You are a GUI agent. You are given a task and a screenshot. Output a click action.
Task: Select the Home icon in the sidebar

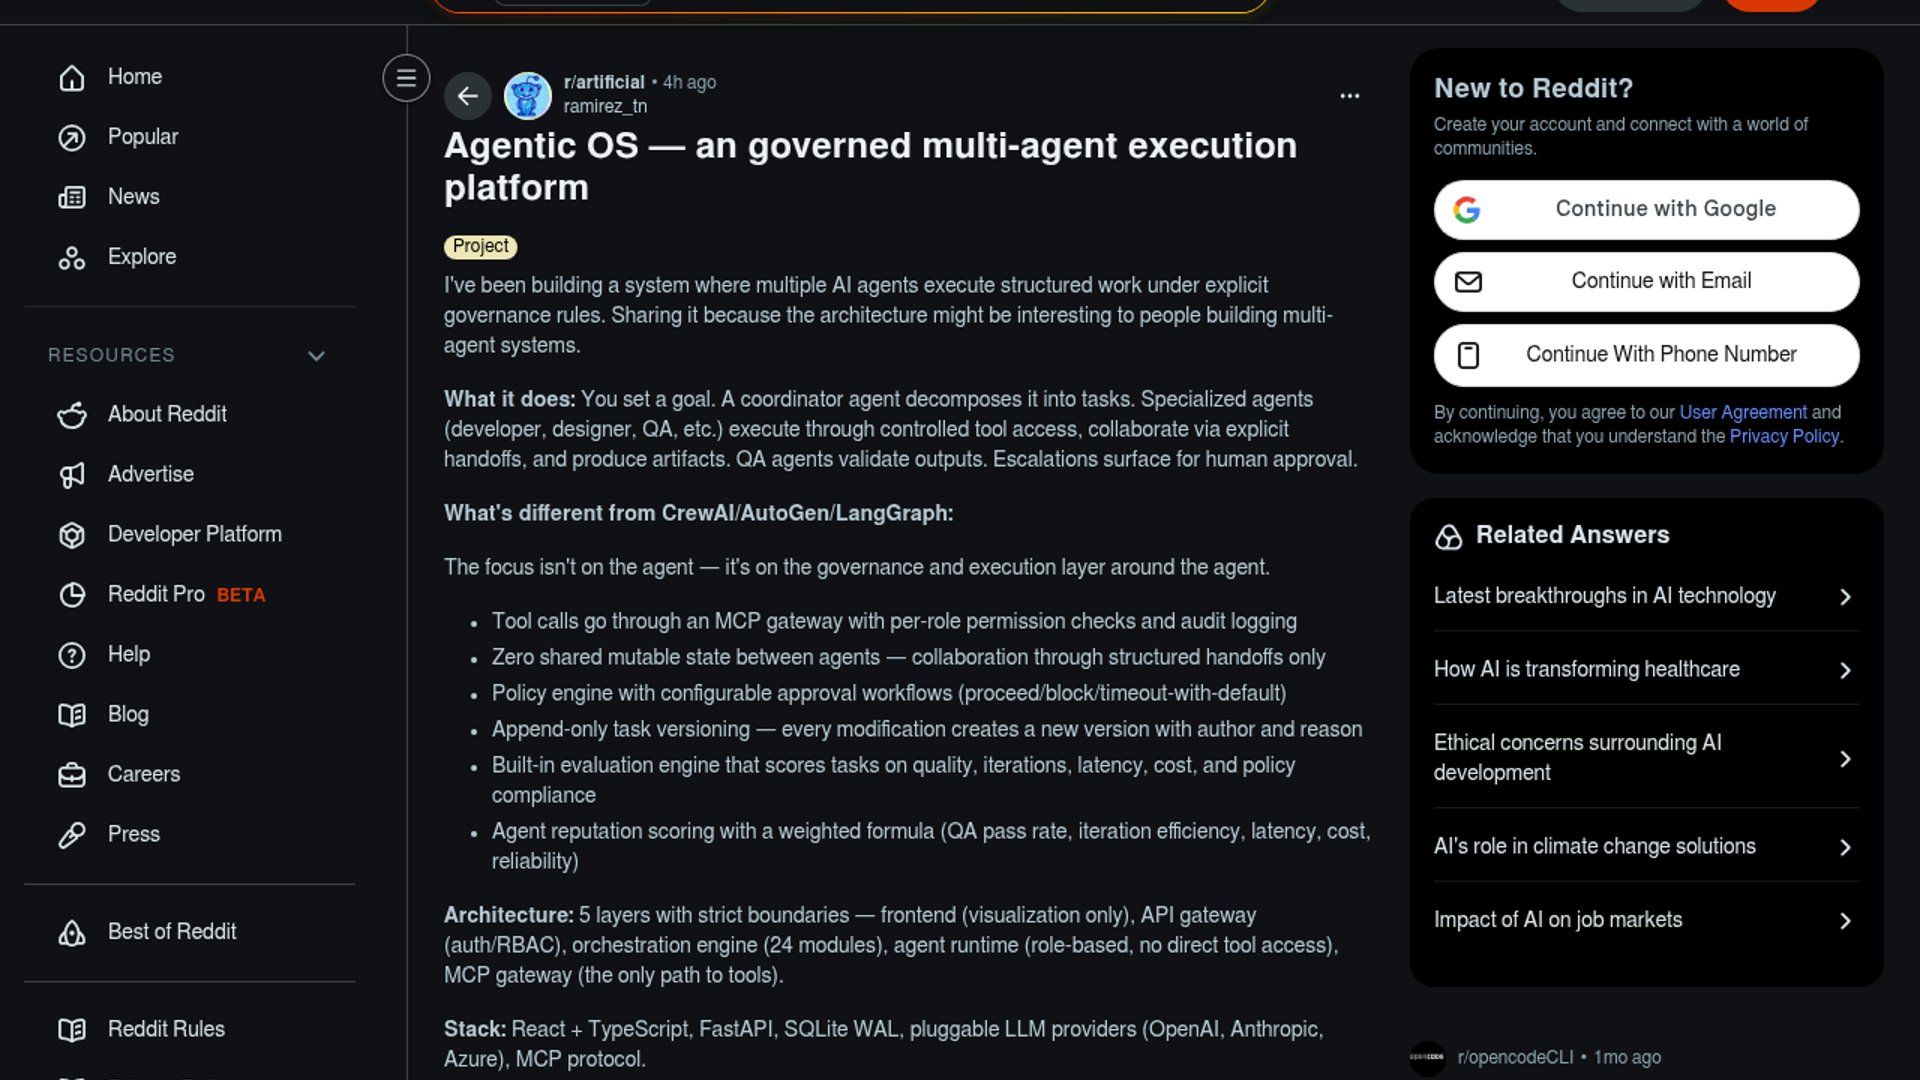tap(72, 77)
